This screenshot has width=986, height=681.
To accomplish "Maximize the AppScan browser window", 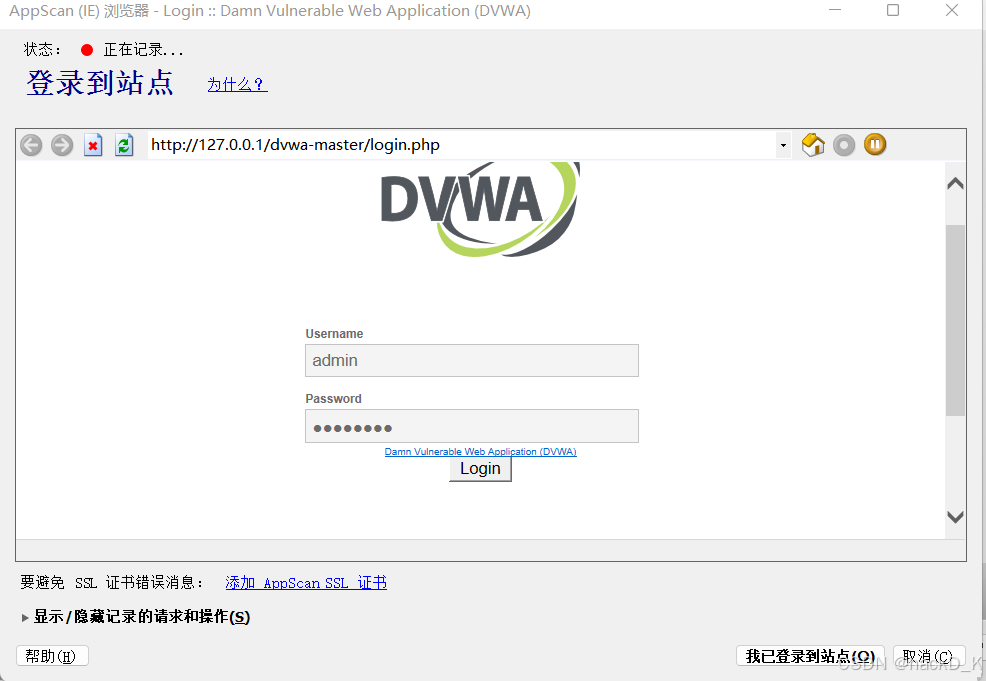I will [892, 10].
